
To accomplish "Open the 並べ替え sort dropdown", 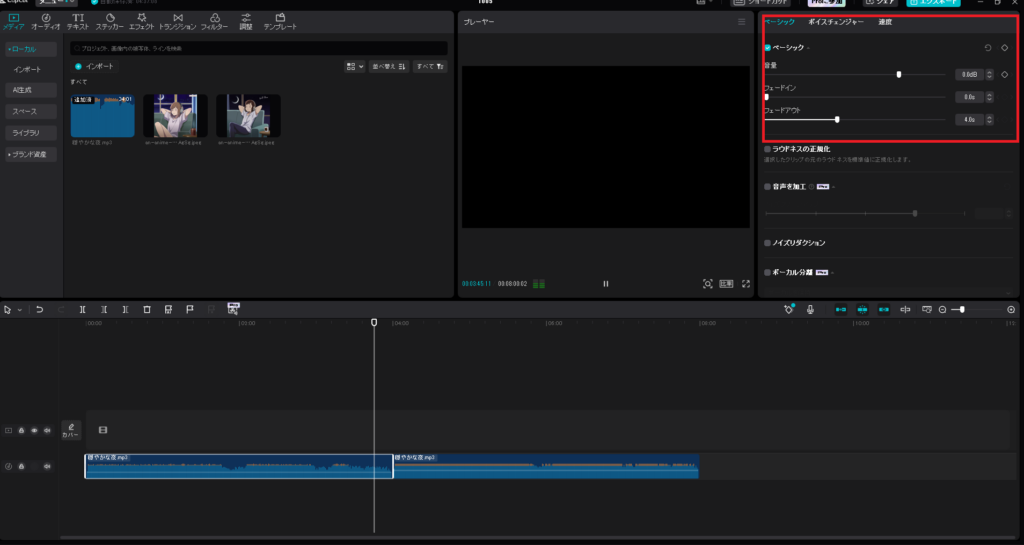I will [x=389, y=67].
